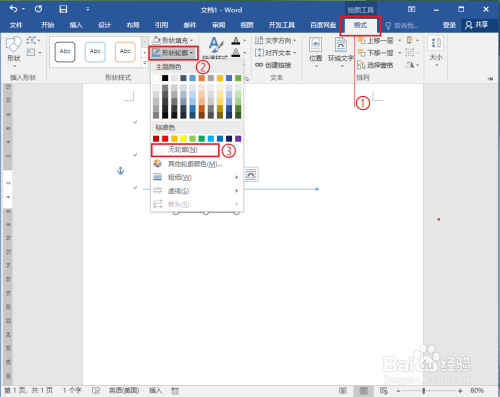Open 其他轮廓颜色(M) more colors option

point(197,164)
